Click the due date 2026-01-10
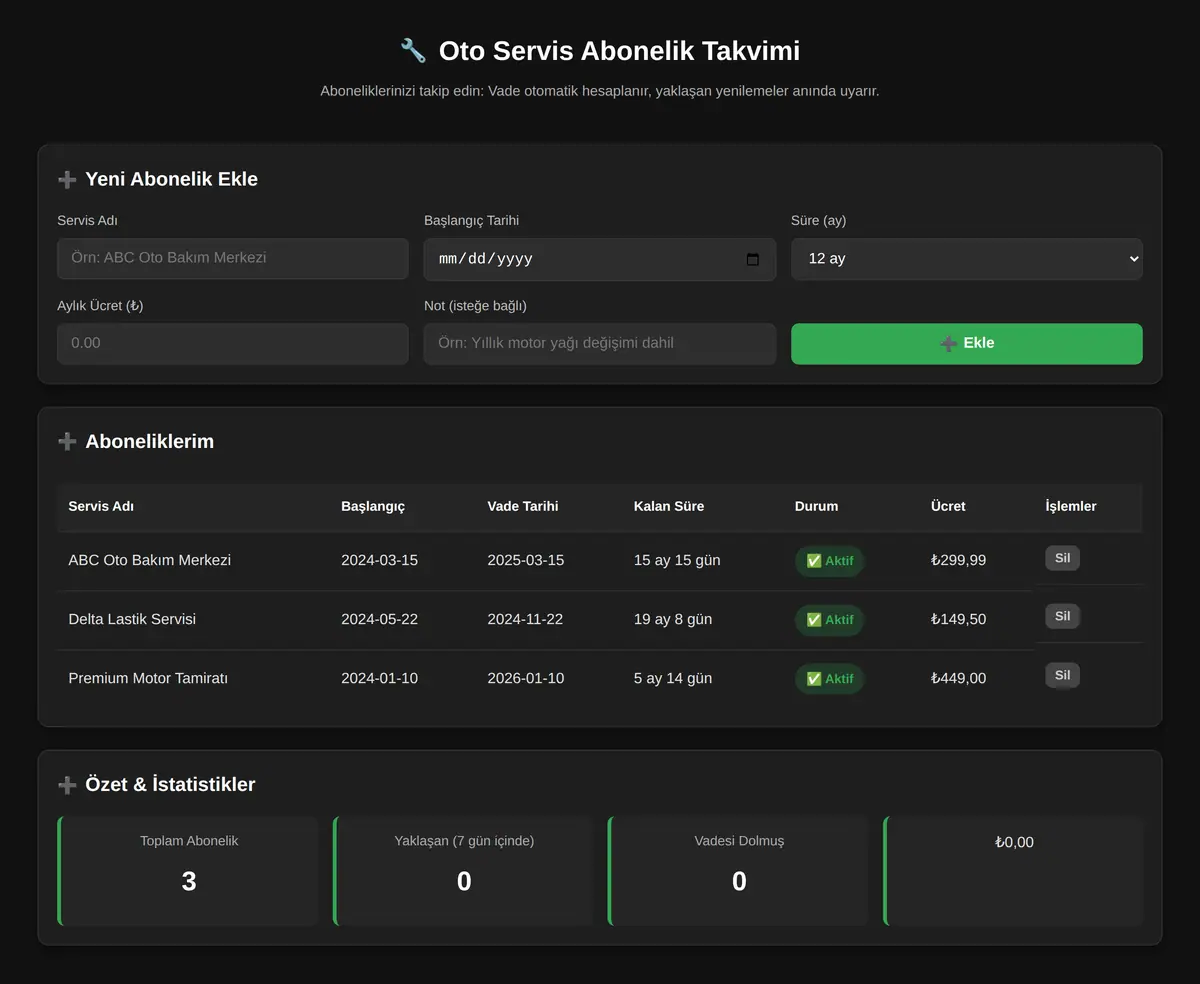Screen dimensions: 1200x984 click(526, 678)
